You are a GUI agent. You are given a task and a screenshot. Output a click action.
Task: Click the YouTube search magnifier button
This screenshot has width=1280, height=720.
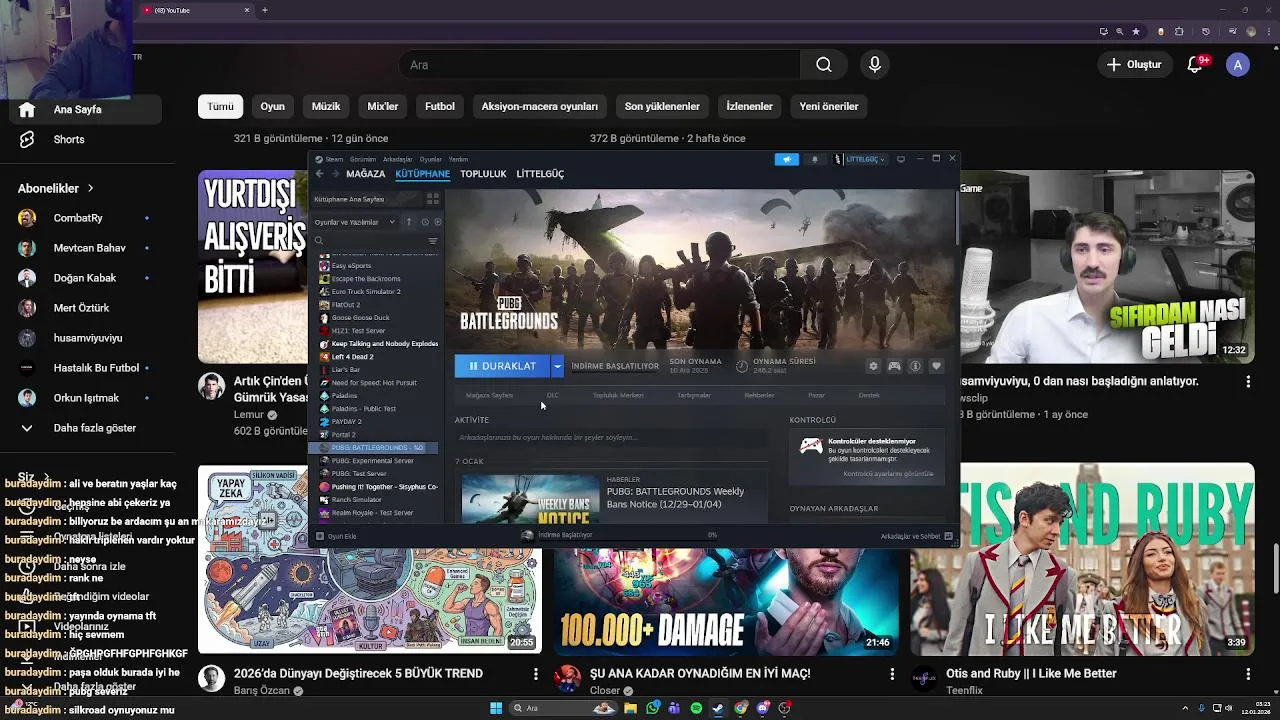click(x=823, y=65)
